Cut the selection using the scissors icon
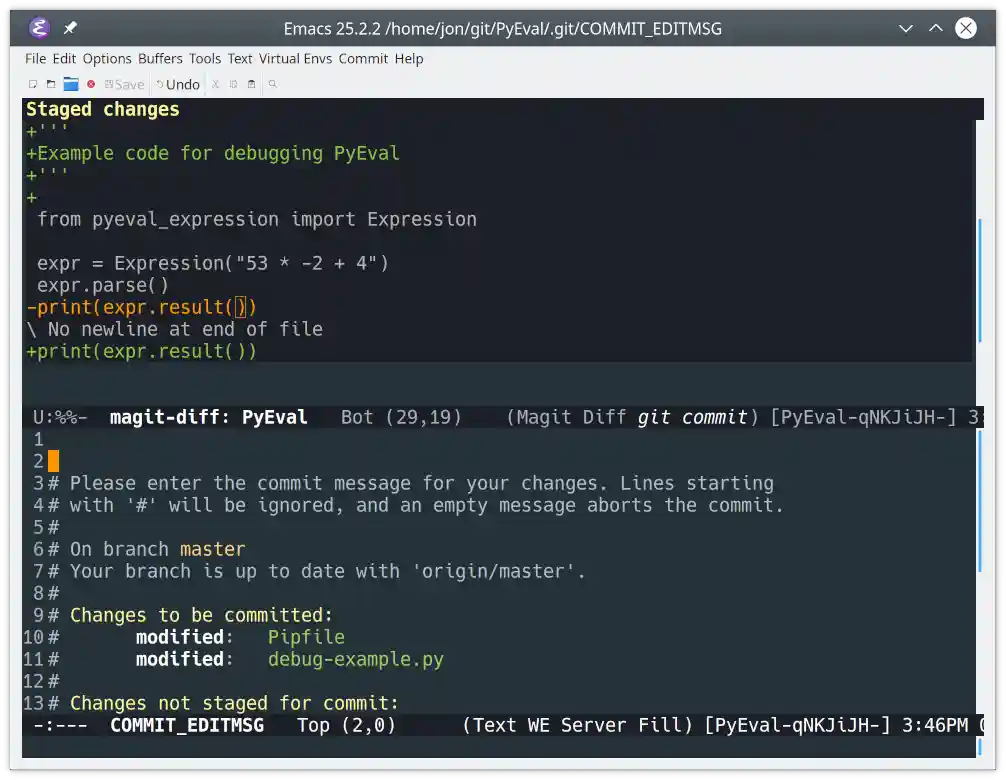Image resolution: width=1006 pixels, height=780 pixels. [215, 84]
